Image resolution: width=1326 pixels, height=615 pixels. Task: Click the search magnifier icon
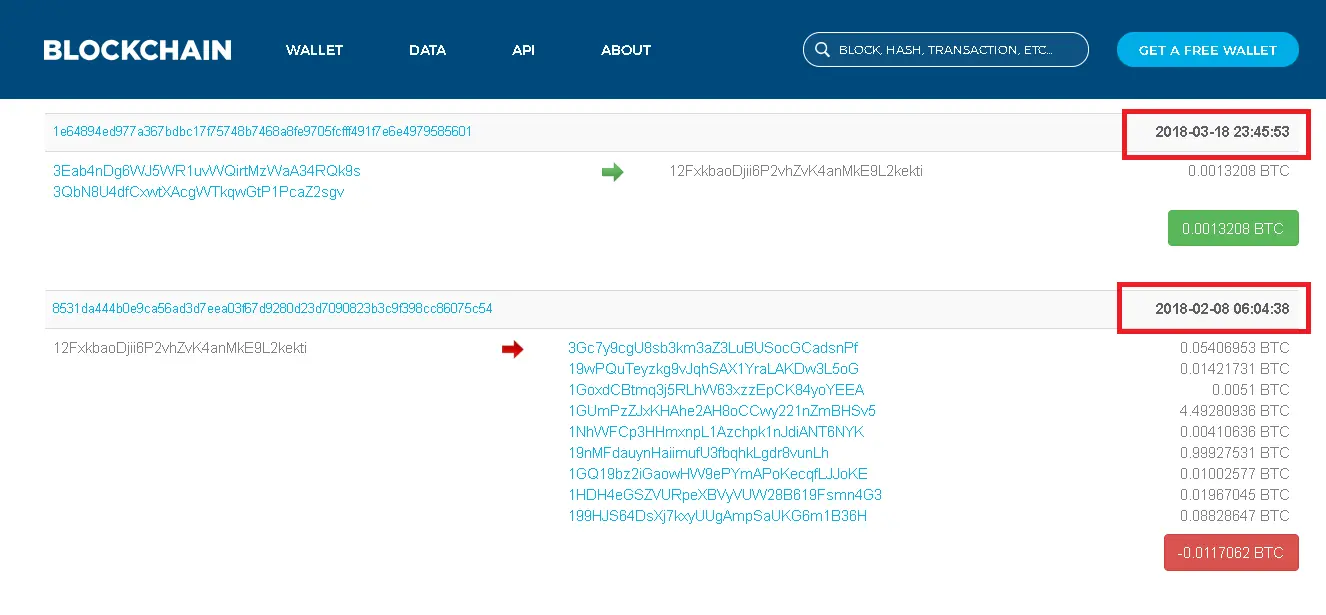(x=822, y=50)
